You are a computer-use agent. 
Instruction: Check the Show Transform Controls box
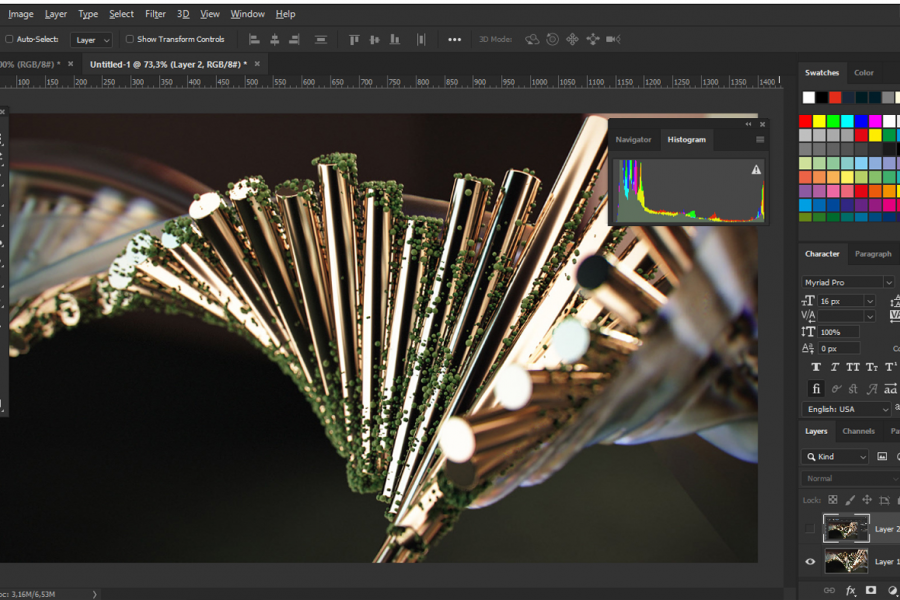click(129, 39)
